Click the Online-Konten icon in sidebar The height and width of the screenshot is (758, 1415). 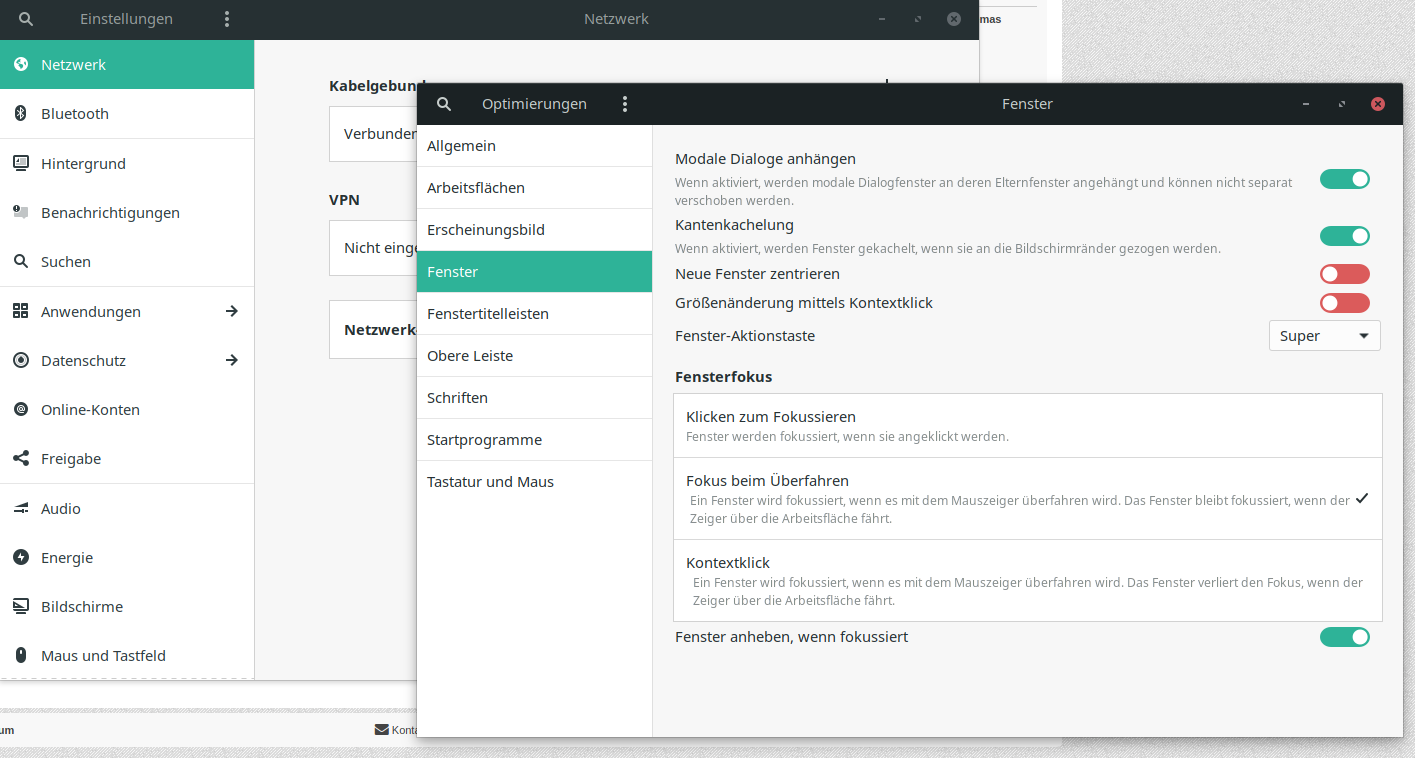coord(20,410)
